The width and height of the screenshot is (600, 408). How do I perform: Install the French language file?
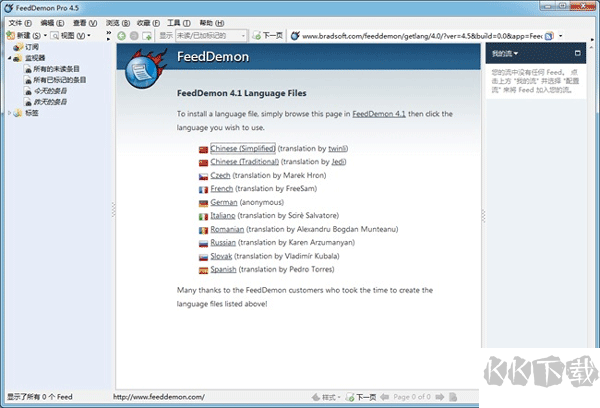[222, 189]
